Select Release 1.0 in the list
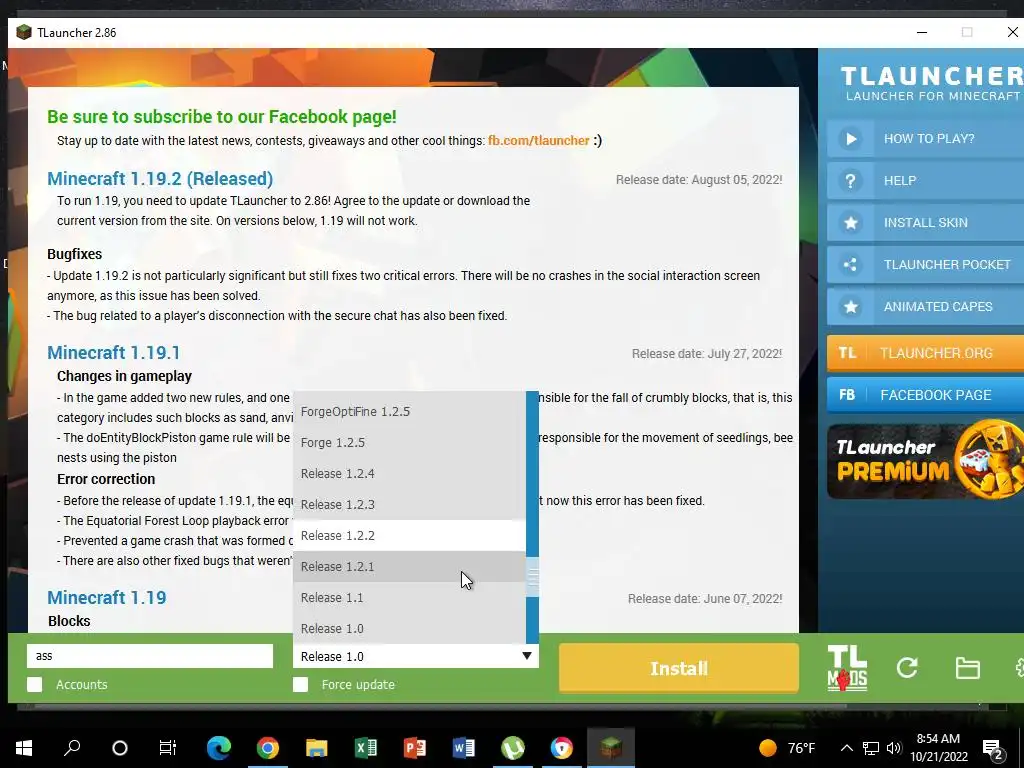 pos(409,629)
